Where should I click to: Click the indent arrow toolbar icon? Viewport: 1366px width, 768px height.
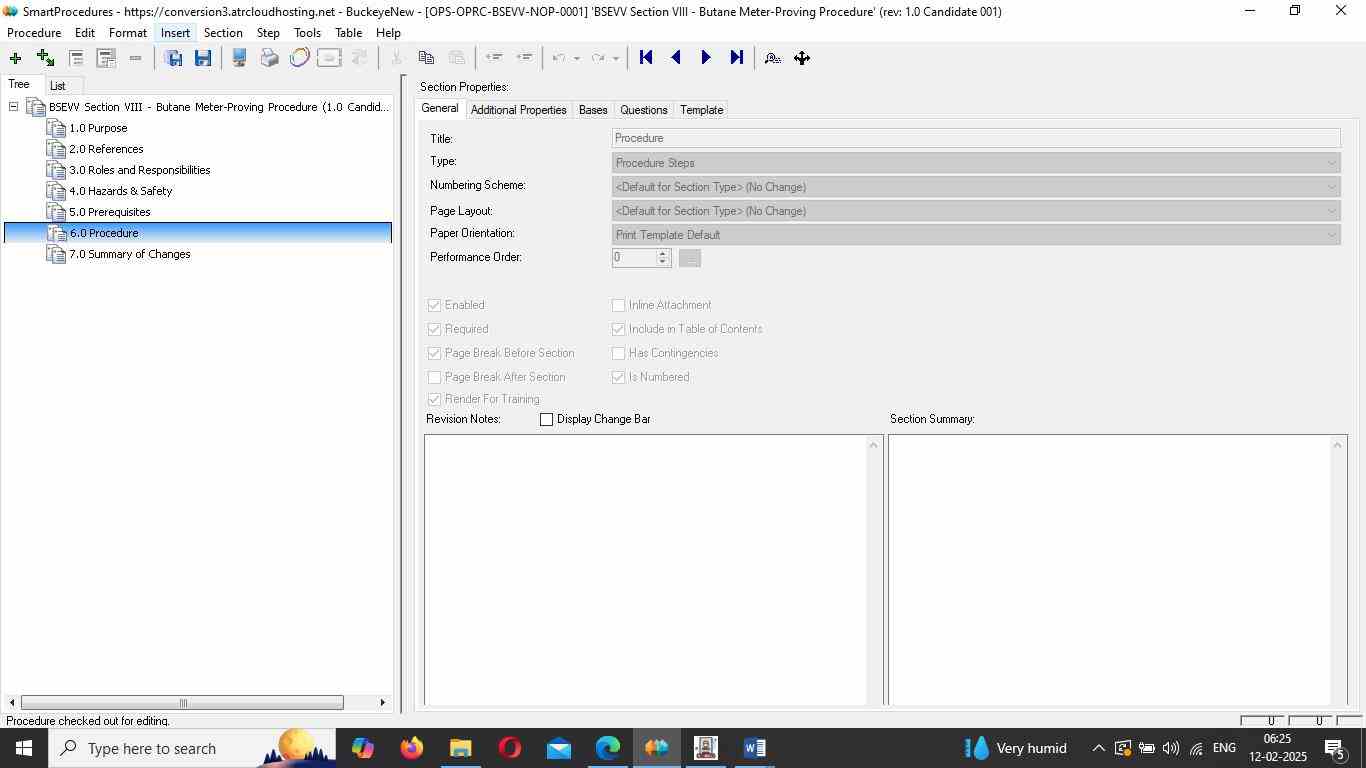(524, 58)
